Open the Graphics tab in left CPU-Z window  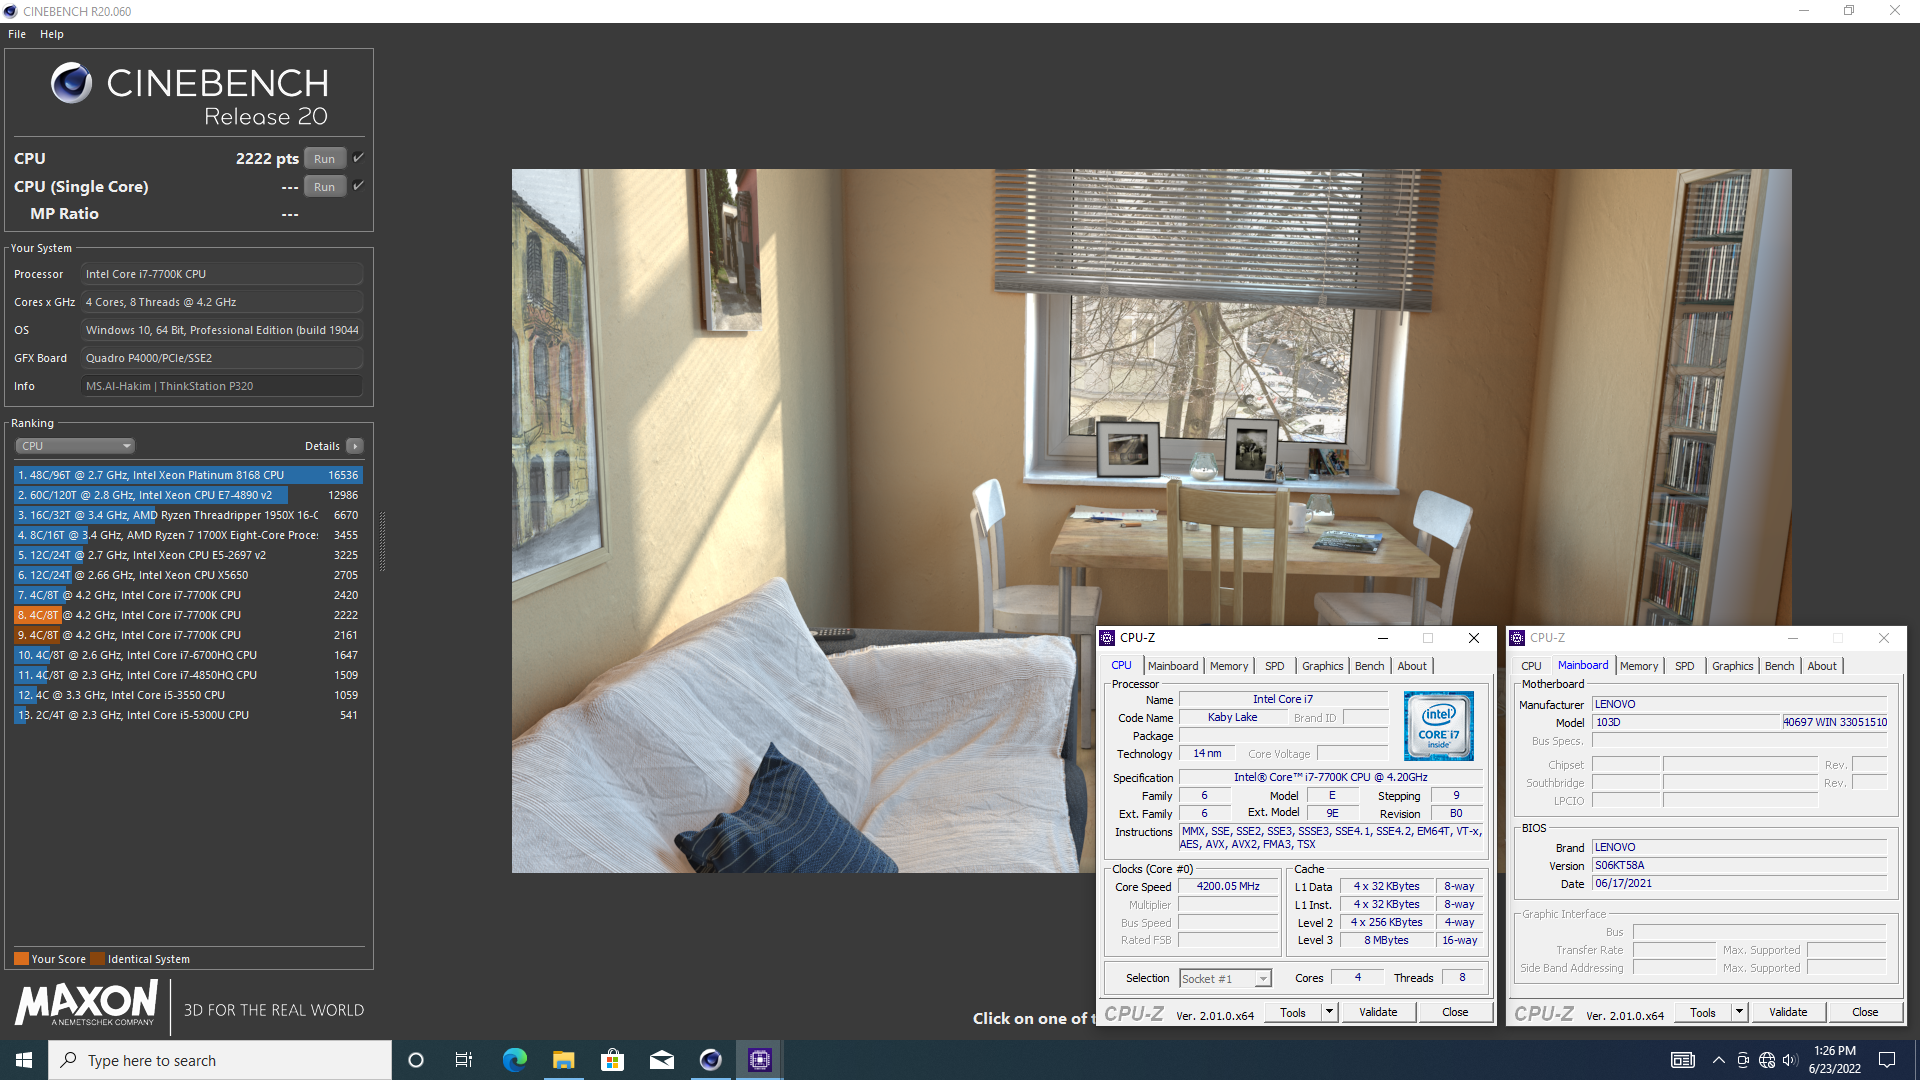point(1322,666)
